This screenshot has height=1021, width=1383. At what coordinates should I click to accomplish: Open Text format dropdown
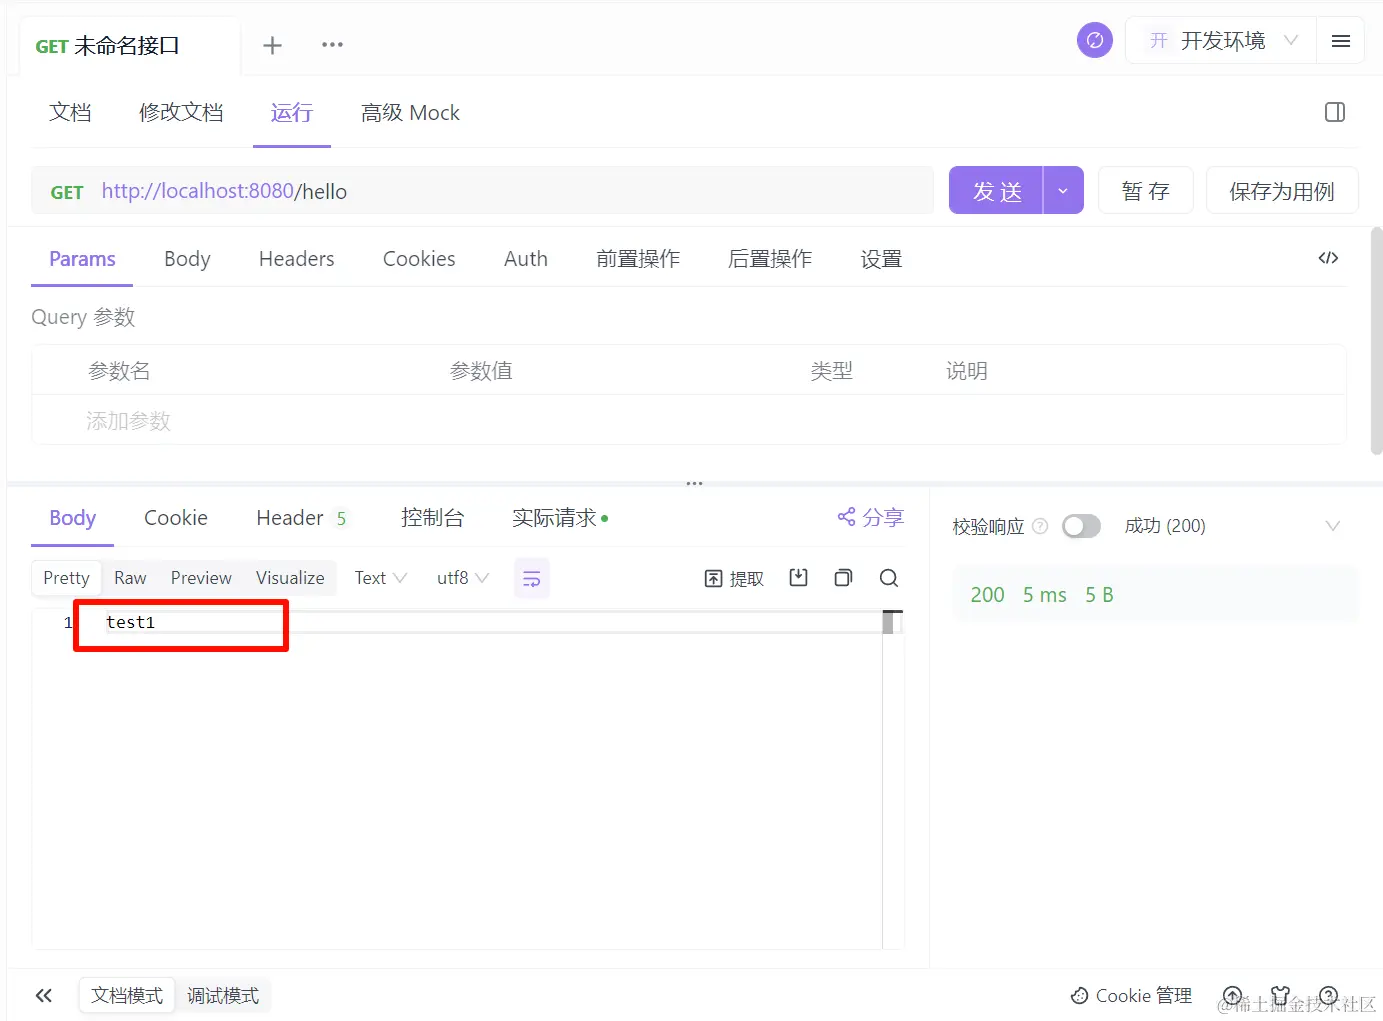[x=380, y=578]
